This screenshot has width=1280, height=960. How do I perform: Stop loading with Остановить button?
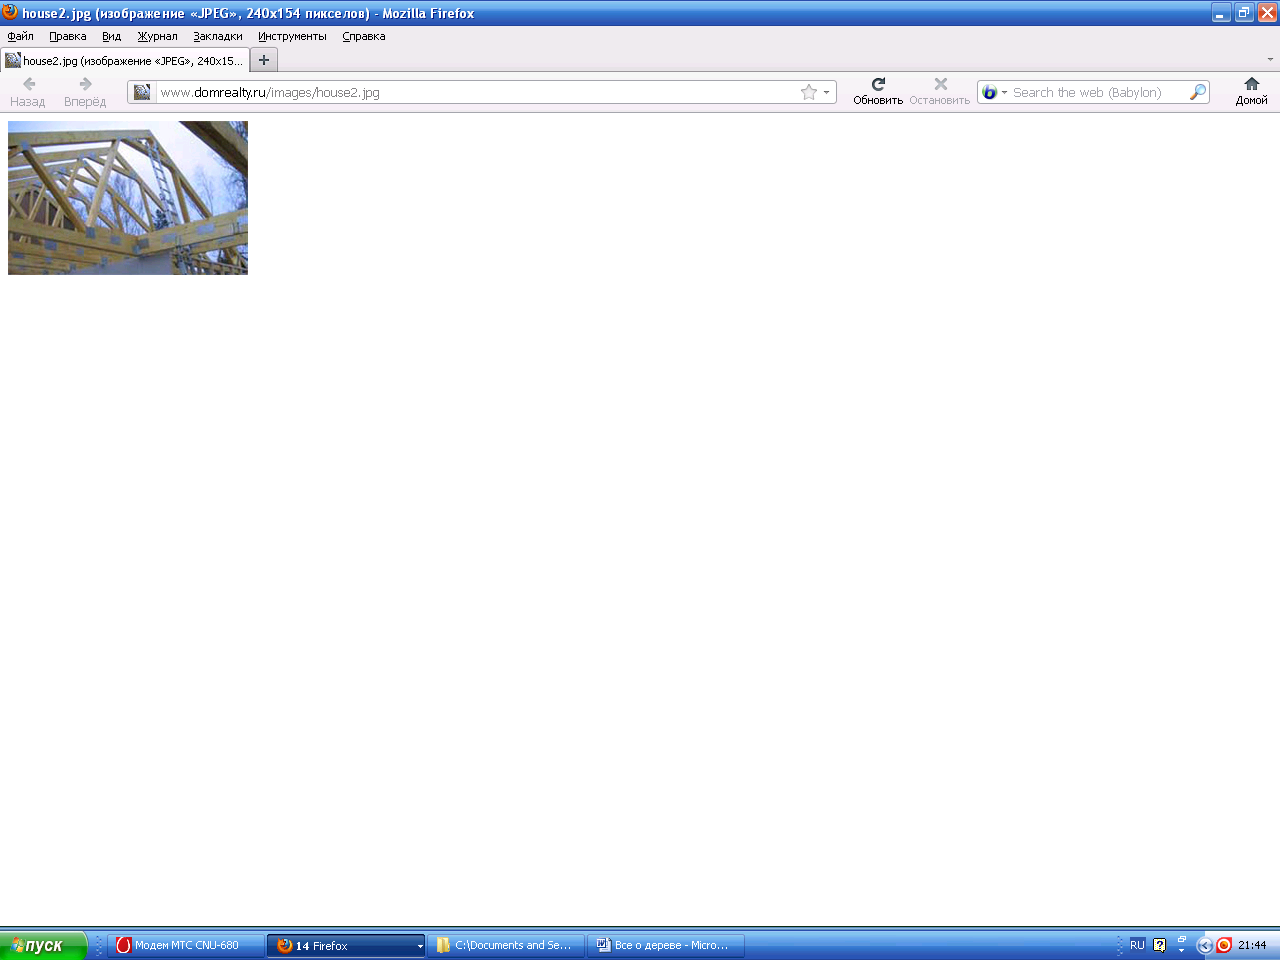(x=939, y=91)
